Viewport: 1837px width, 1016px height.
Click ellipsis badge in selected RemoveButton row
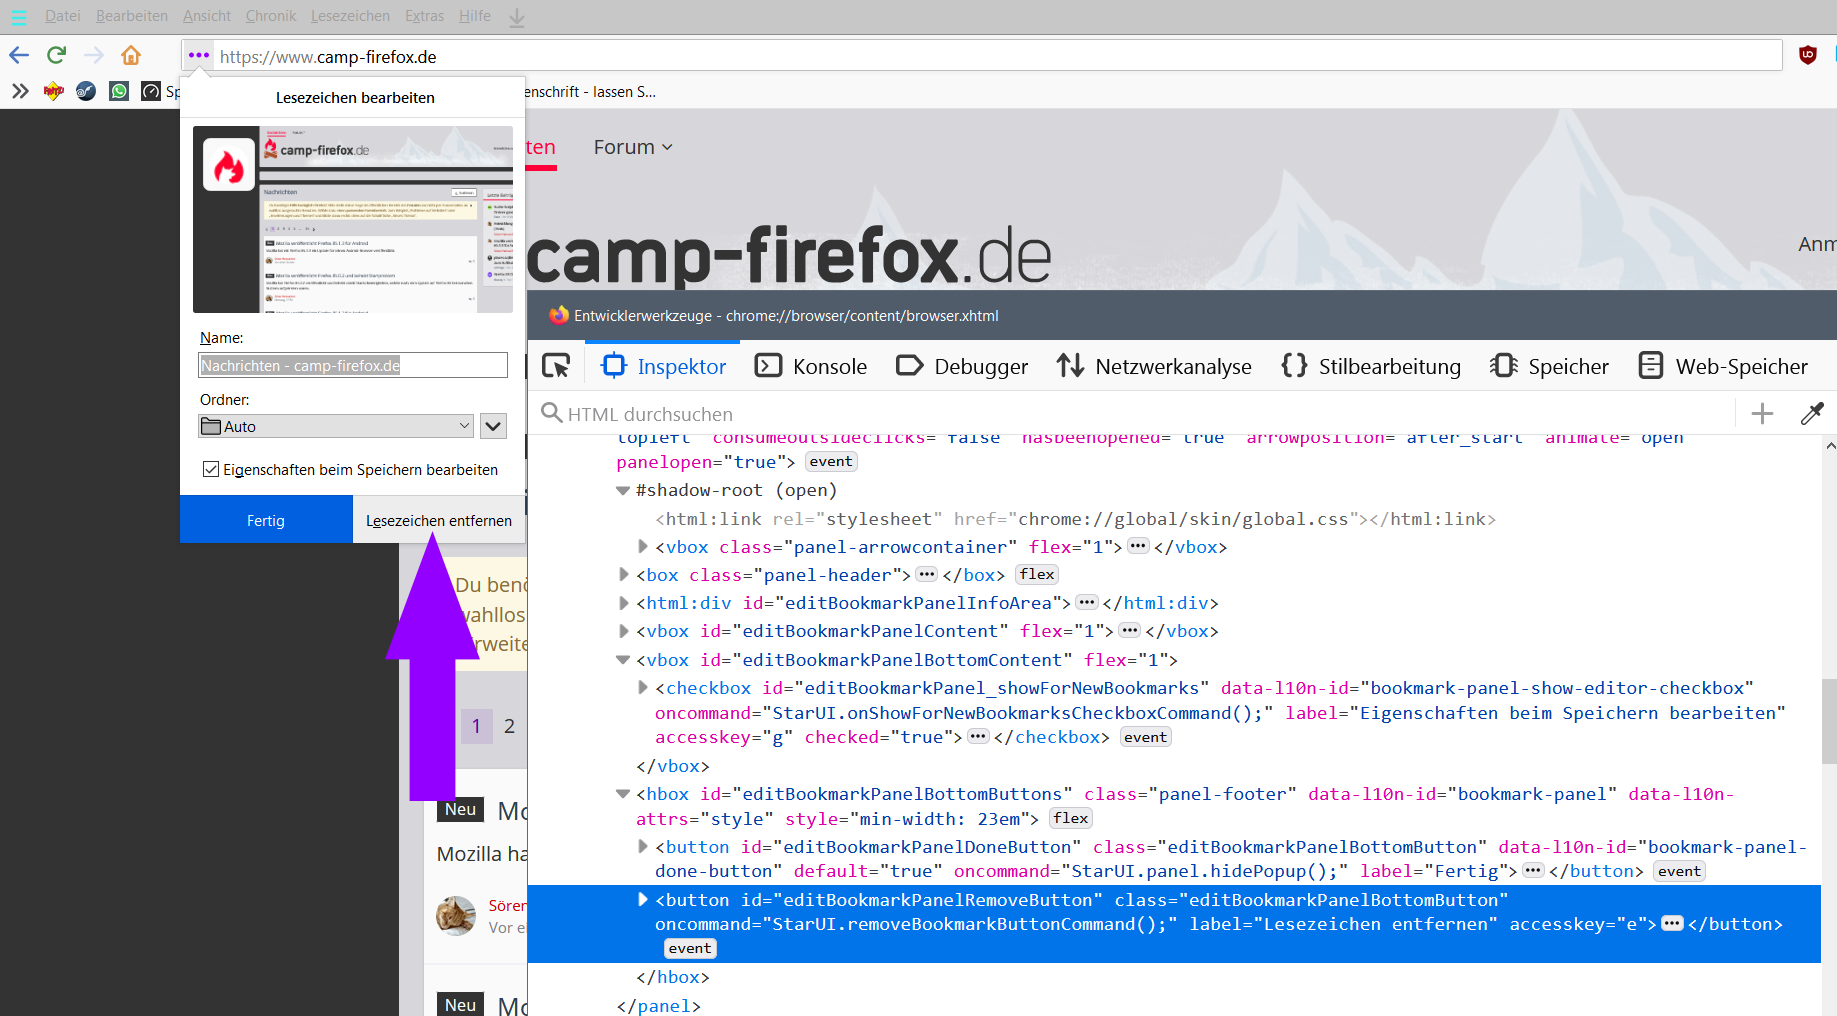(x=1672, y=924)
